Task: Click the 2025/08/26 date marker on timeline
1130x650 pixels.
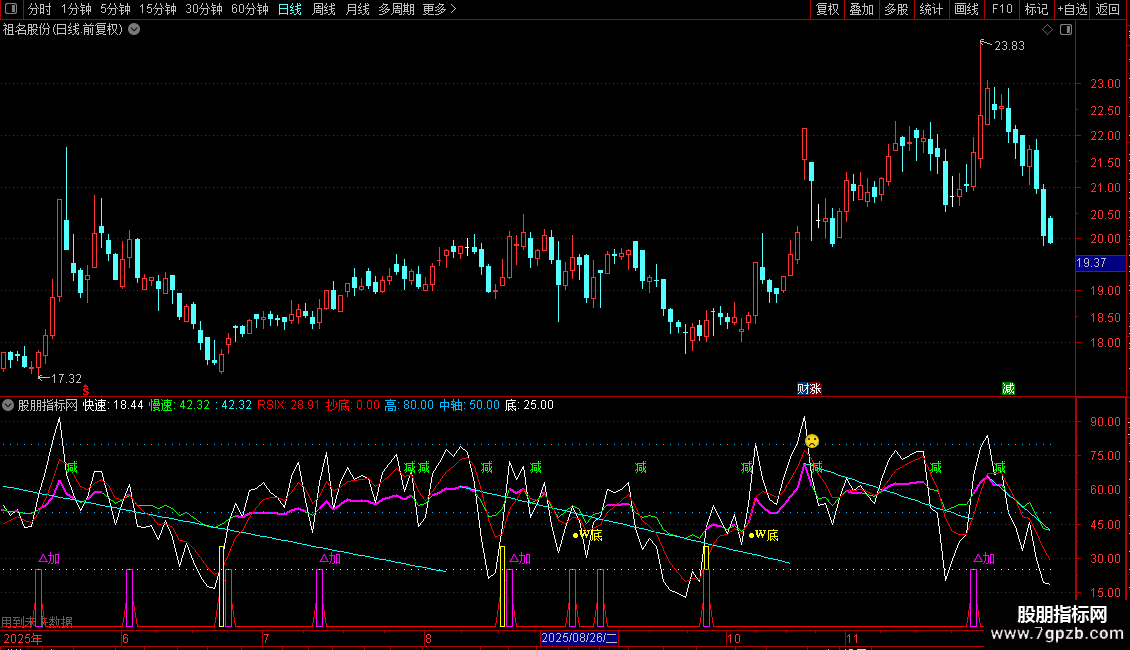Action: tap(580, 638)
